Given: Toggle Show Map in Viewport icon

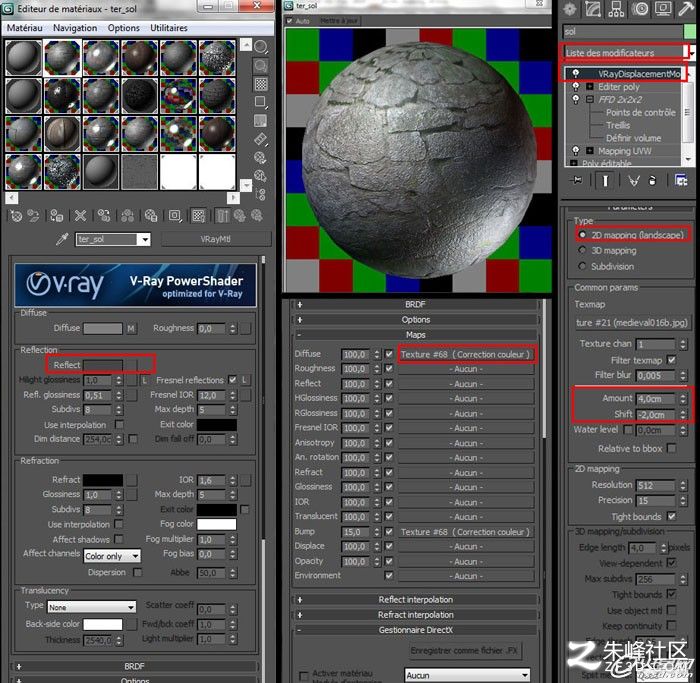Looking at the screenshot, I should pyautogui.click(x=199, y=216).
